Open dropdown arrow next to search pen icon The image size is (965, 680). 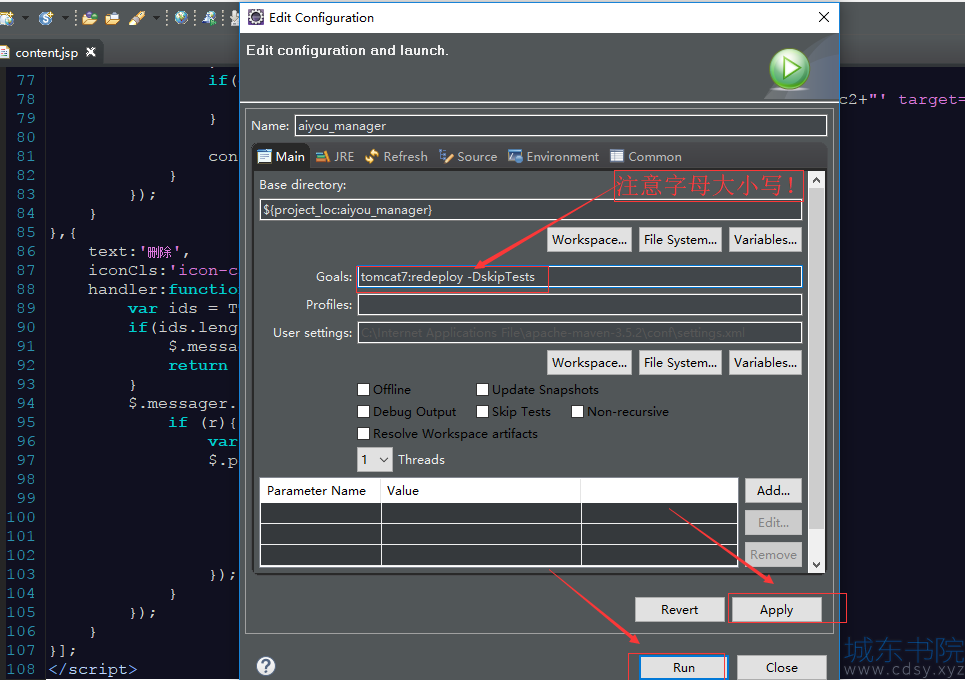click(x=156, y=18)
